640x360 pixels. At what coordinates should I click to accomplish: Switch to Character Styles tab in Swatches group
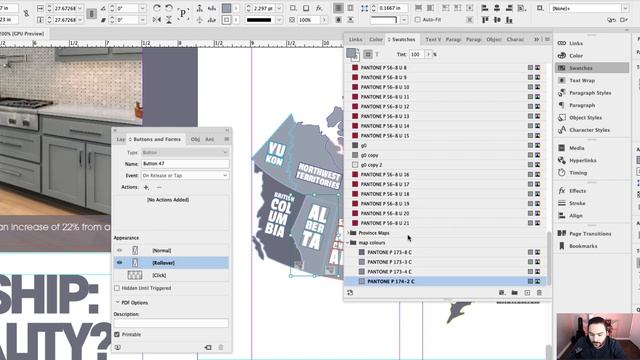tap(515, 39)
